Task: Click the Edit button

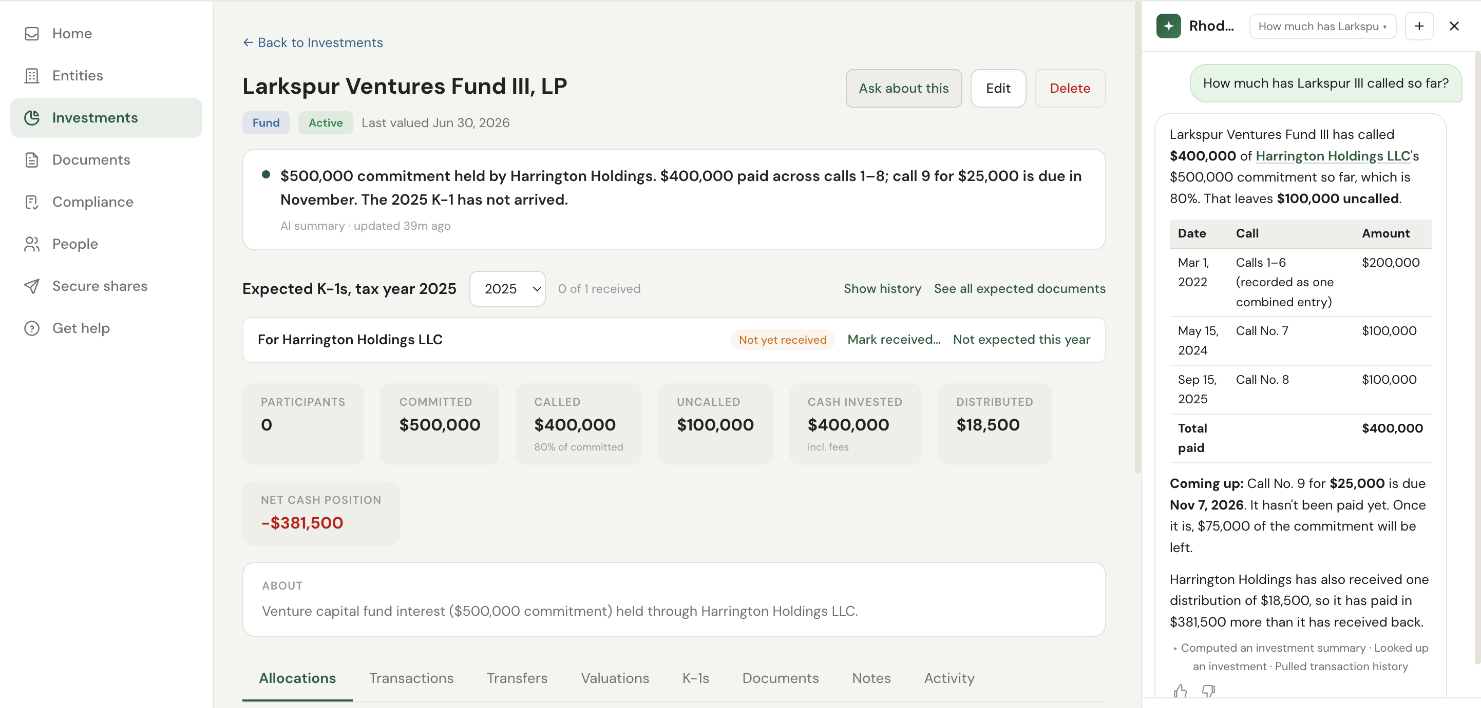Action: [998, 88]
